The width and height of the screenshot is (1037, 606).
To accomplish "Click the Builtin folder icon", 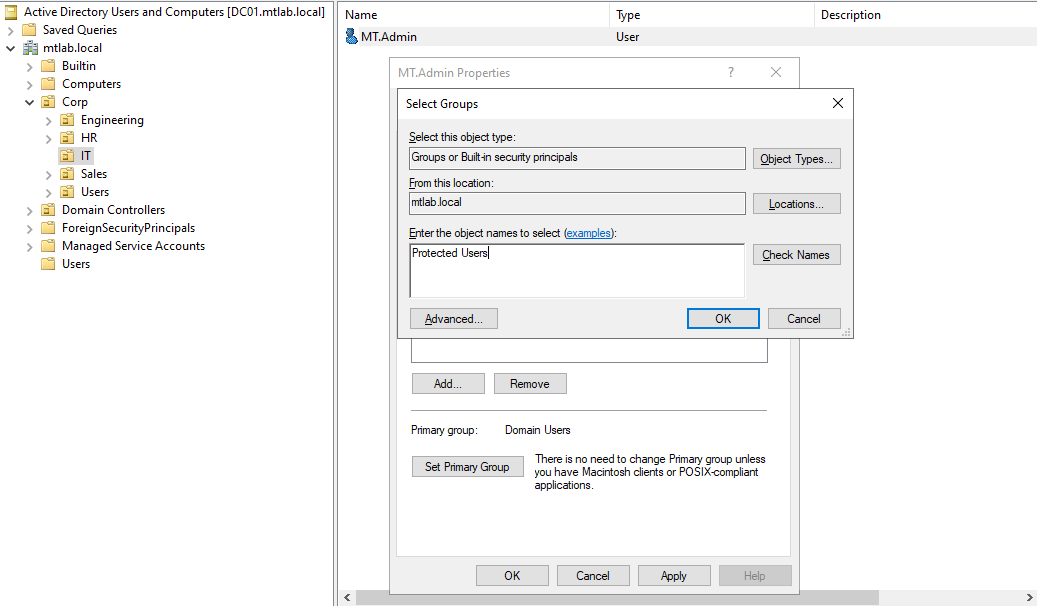I will [x=48, y=65].
